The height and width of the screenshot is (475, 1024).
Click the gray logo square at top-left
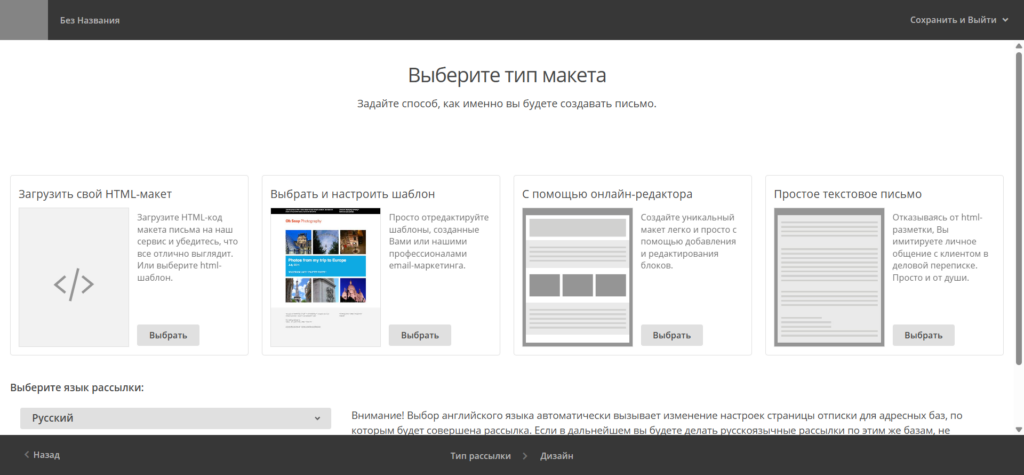point(24,20)
